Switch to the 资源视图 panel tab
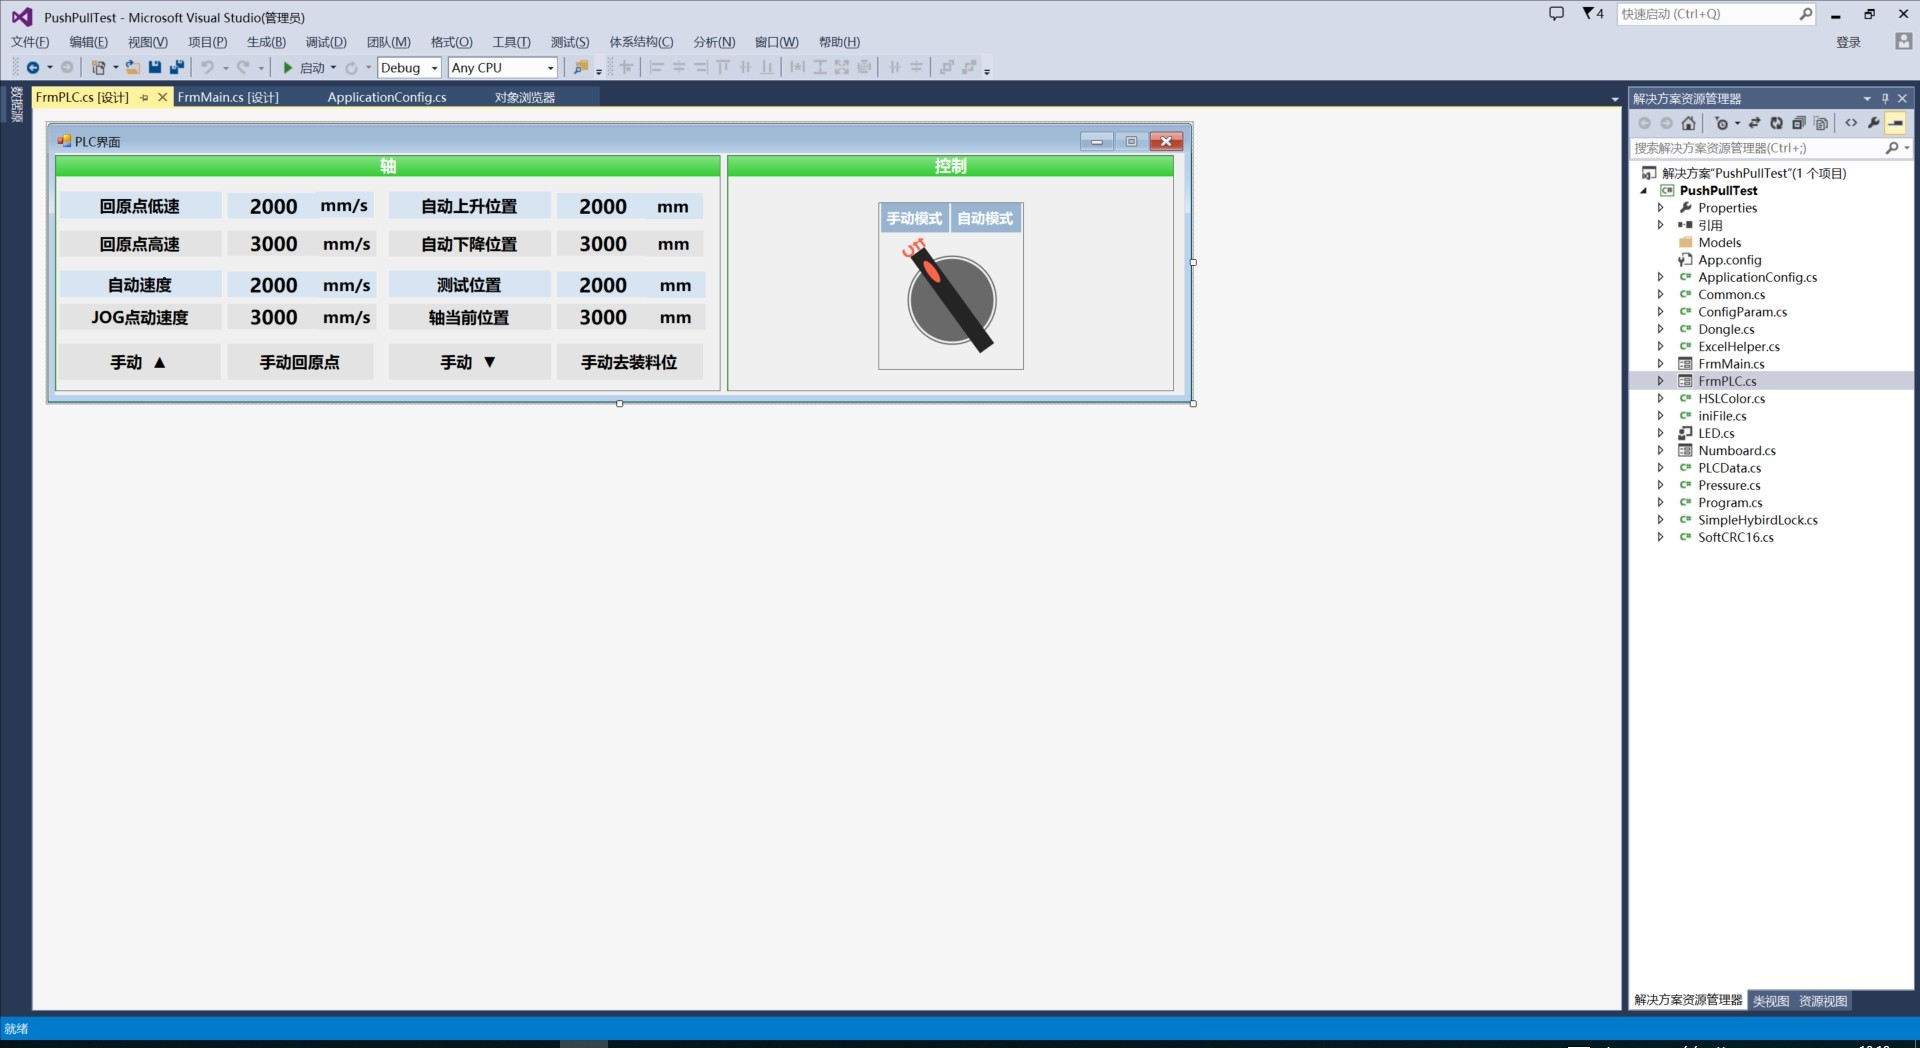 click(x=1823, y=1001)
